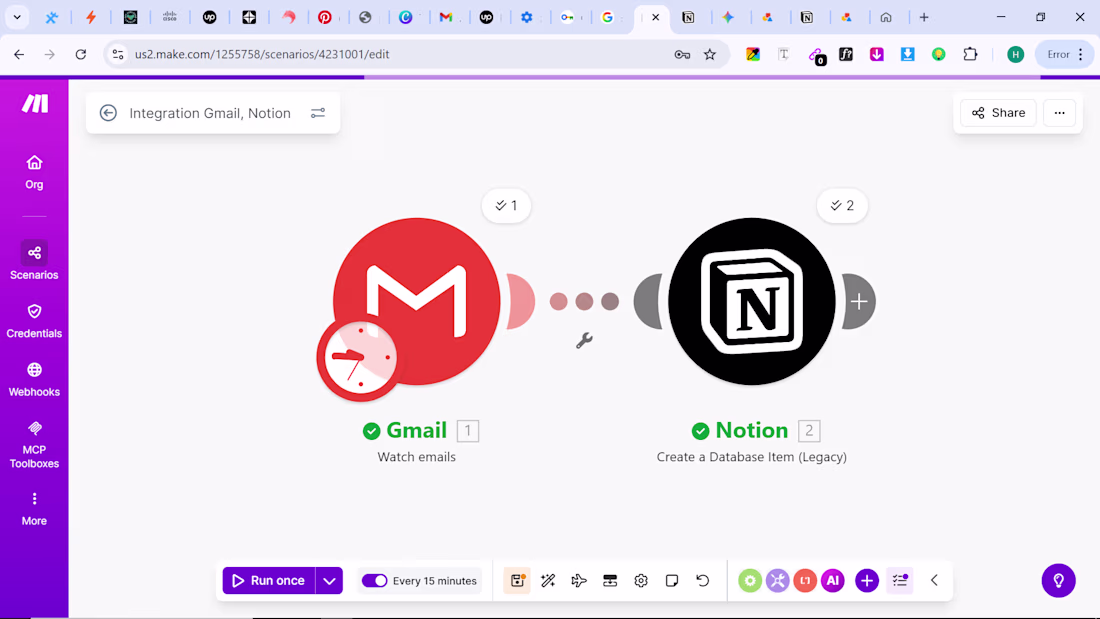The image size is (1100, 619).
Task: Open the Every 15 minutes schedule setting
Action: (x=435, y=580)
